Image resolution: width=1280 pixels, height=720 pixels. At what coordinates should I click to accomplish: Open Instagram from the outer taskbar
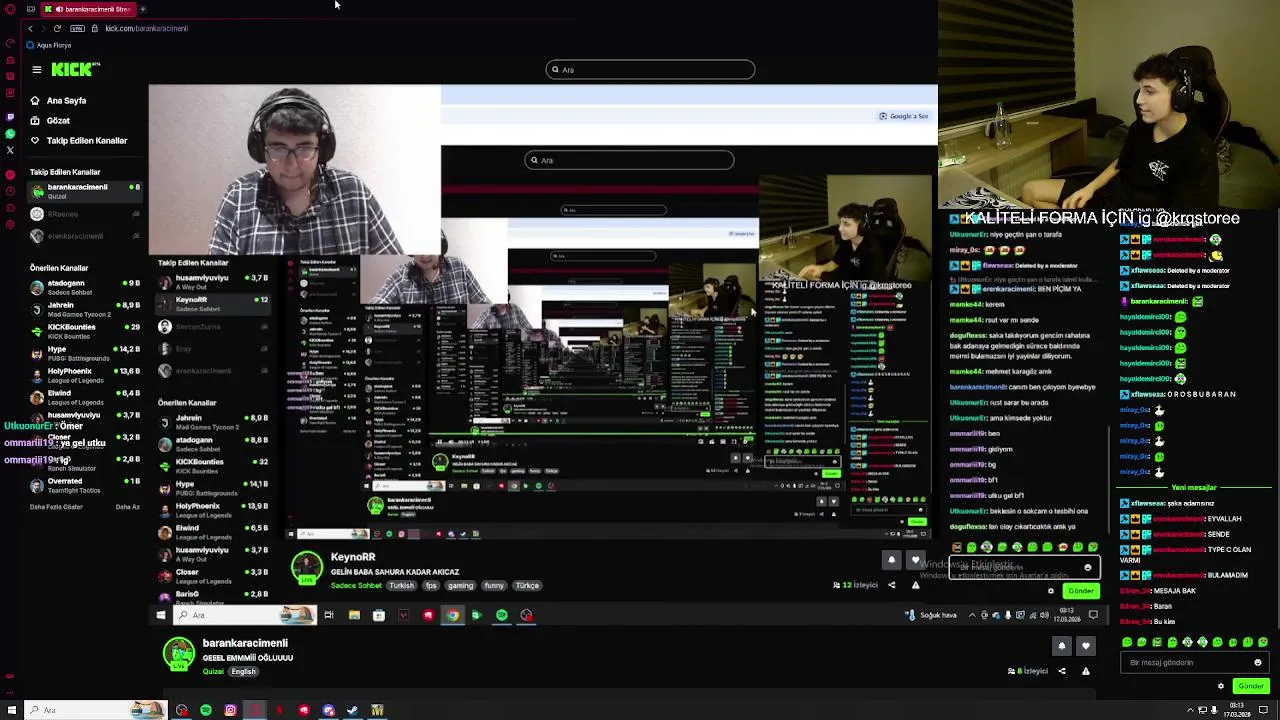pos(230,710)
